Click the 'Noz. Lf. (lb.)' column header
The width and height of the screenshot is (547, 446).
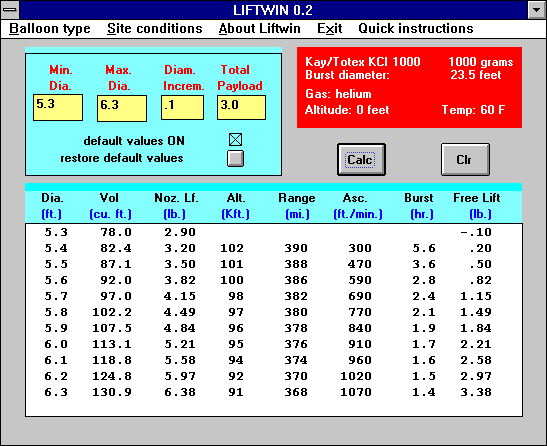click(x=176, y=206)
